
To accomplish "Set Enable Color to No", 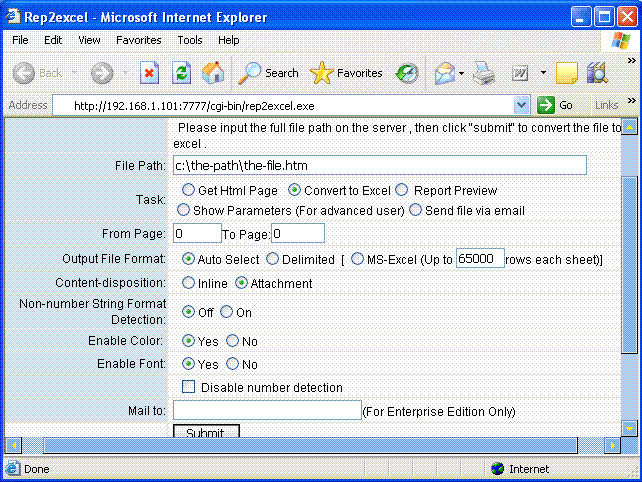I will tap(232, 340).
